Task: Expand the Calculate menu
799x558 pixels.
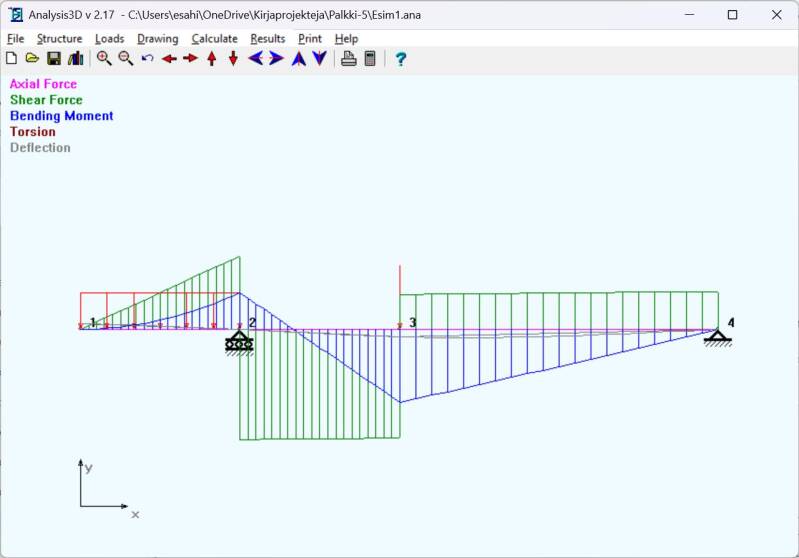Action: click(214, 38)
